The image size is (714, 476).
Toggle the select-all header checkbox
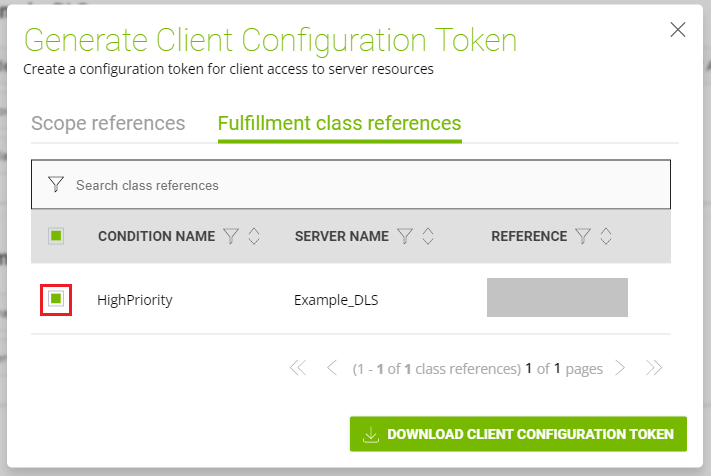click(x=56, y=236)
